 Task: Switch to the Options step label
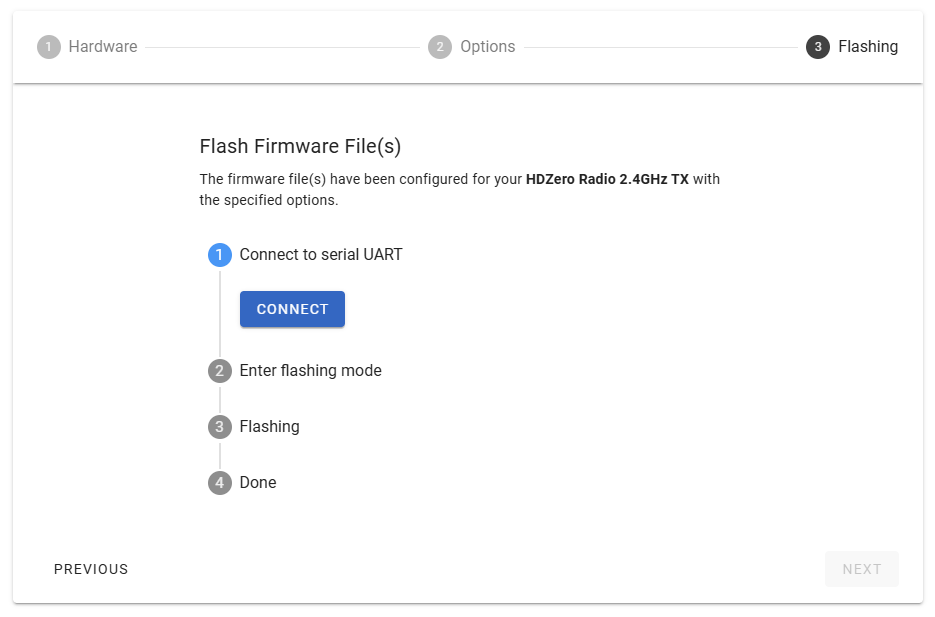point(488,47)
